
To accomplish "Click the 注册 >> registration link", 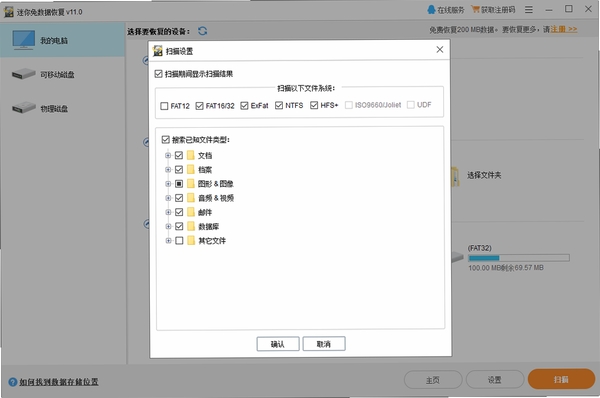I will click(564, 29).
